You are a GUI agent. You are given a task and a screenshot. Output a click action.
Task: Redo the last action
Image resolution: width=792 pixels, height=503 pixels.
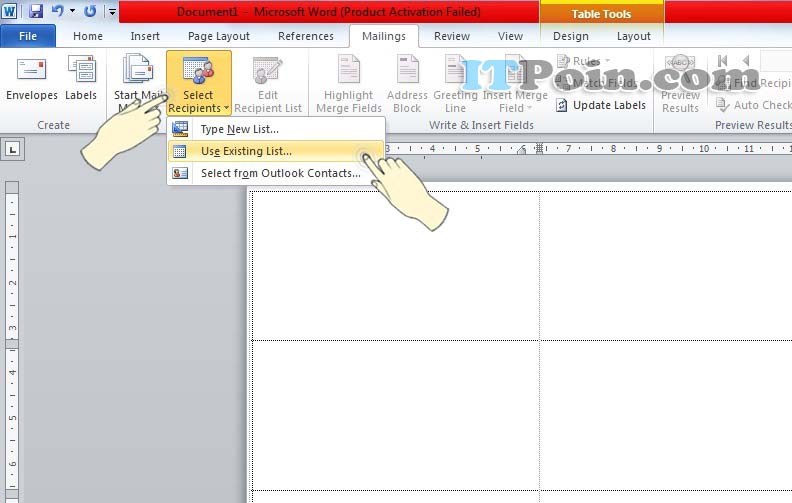point(90,11)
